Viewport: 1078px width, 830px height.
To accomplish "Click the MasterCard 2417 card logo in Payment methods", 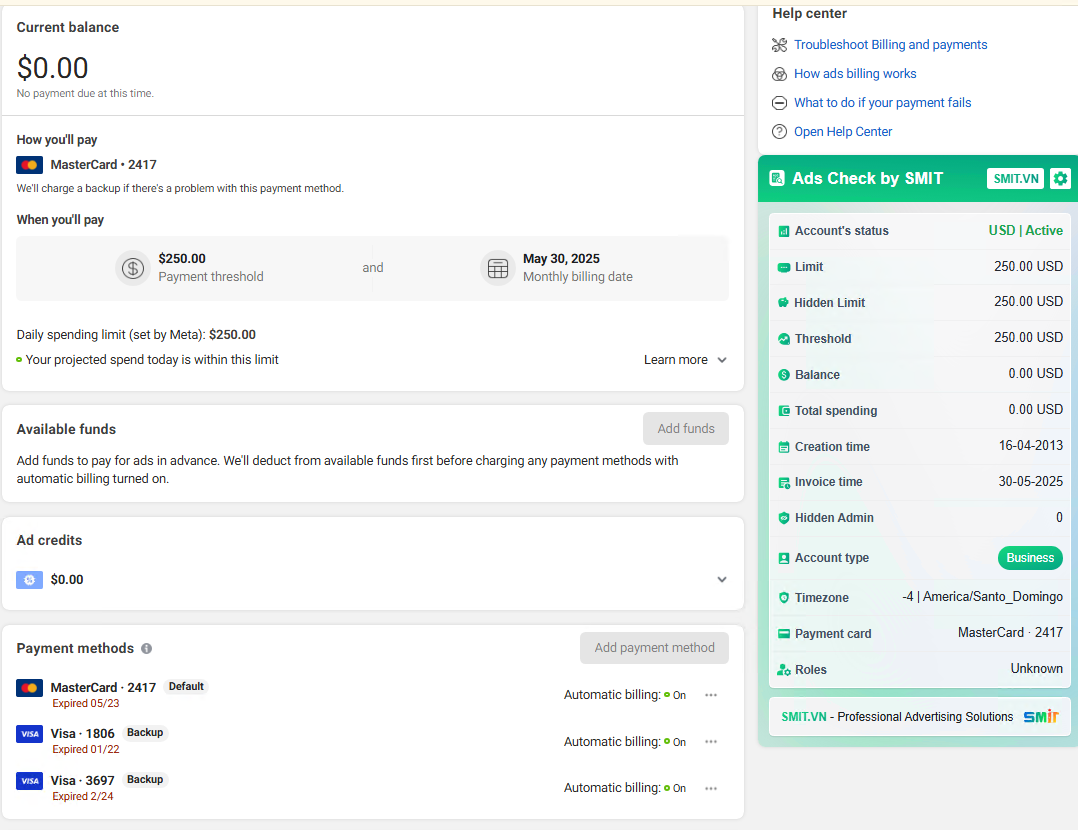I will coord(30,688).
